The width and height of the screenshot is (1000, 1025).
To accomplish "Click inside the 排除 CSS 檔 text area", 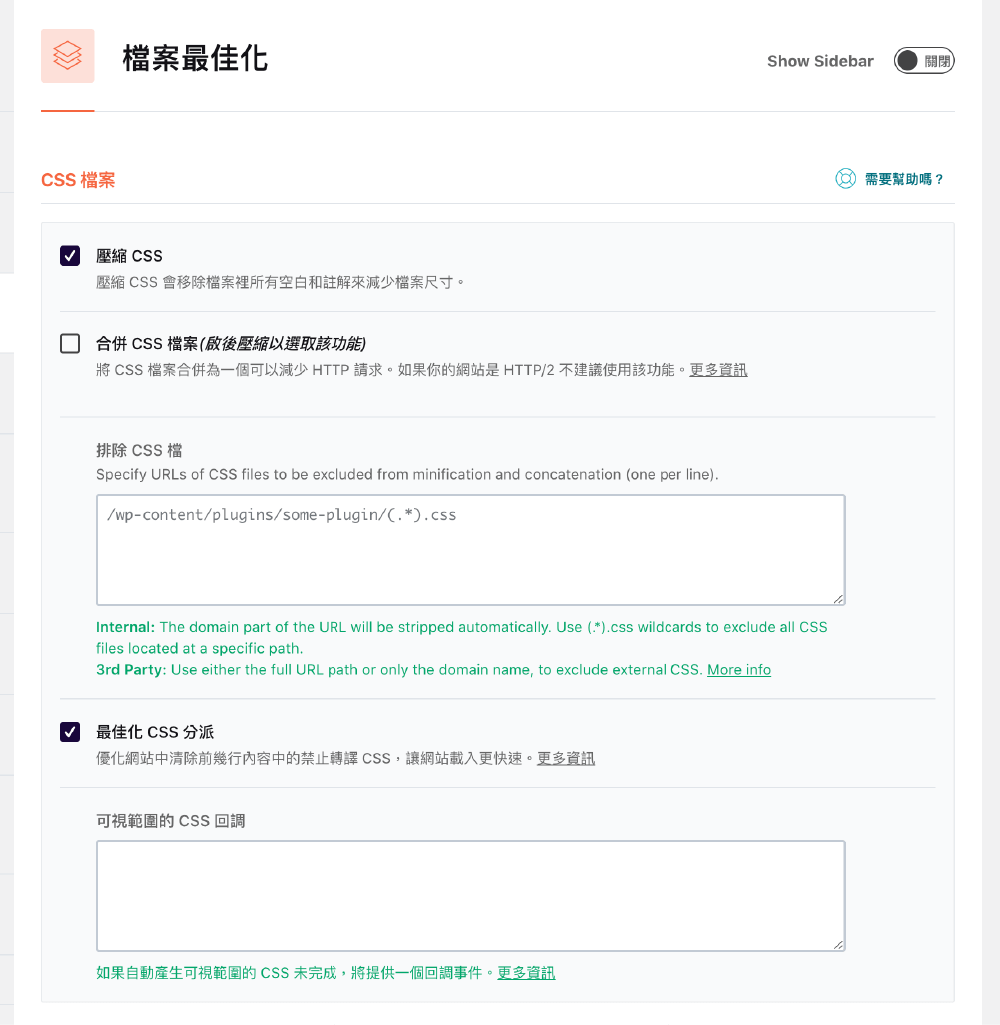I will coord(470,550).
